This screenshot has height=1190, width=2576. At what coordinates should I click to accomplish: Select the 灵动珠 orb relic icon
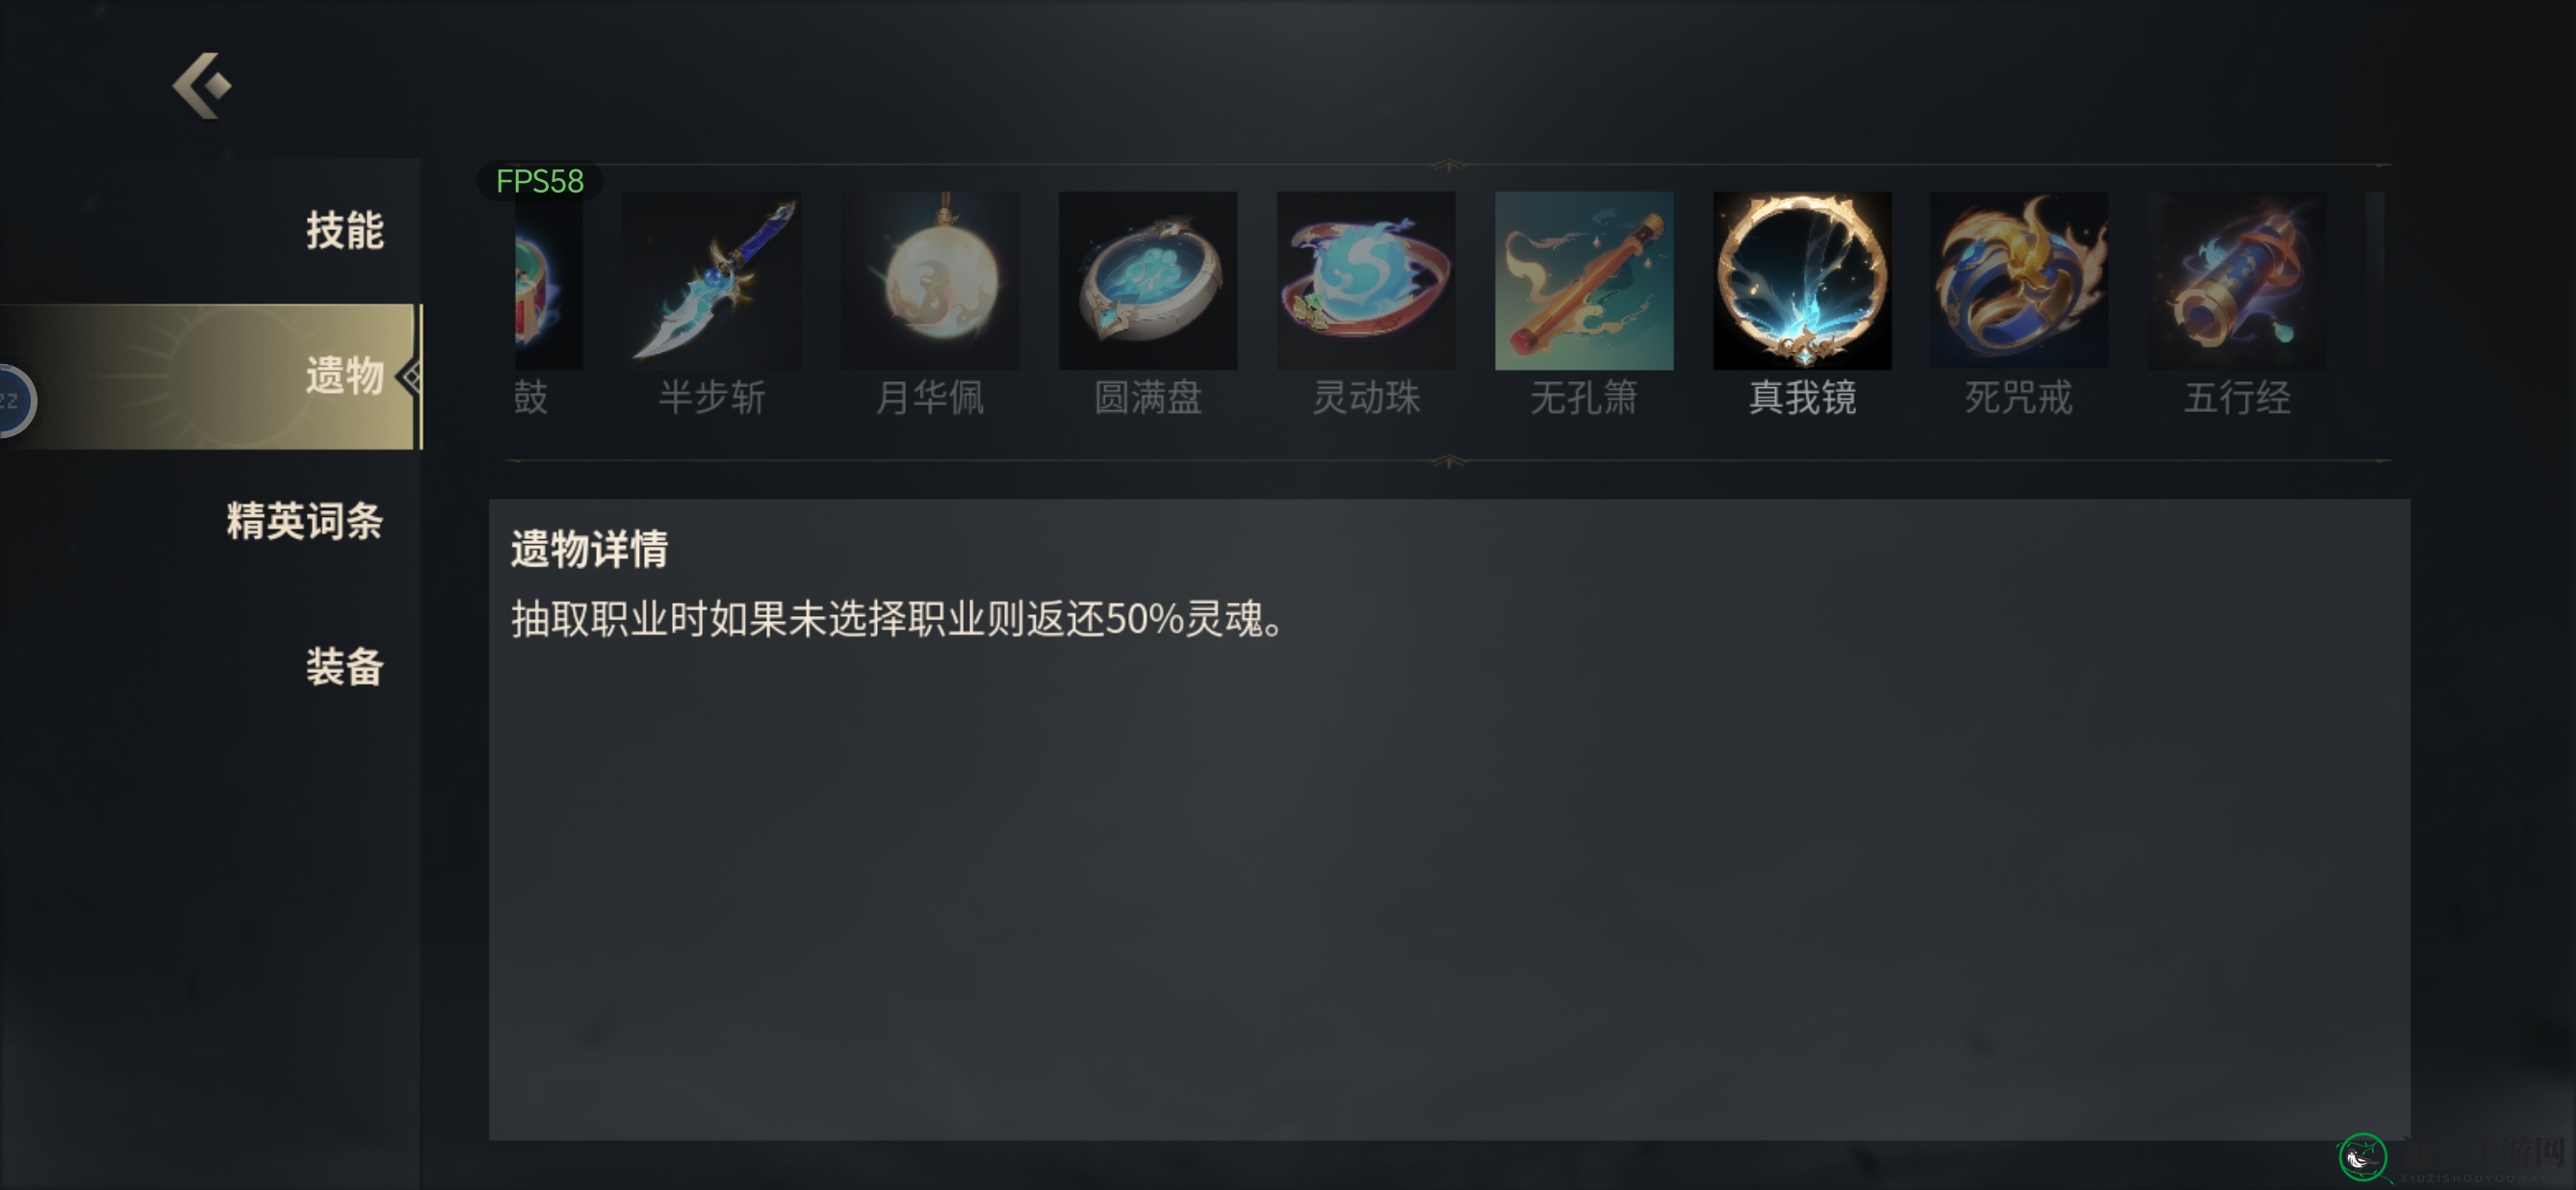(x=1366, y=281)
